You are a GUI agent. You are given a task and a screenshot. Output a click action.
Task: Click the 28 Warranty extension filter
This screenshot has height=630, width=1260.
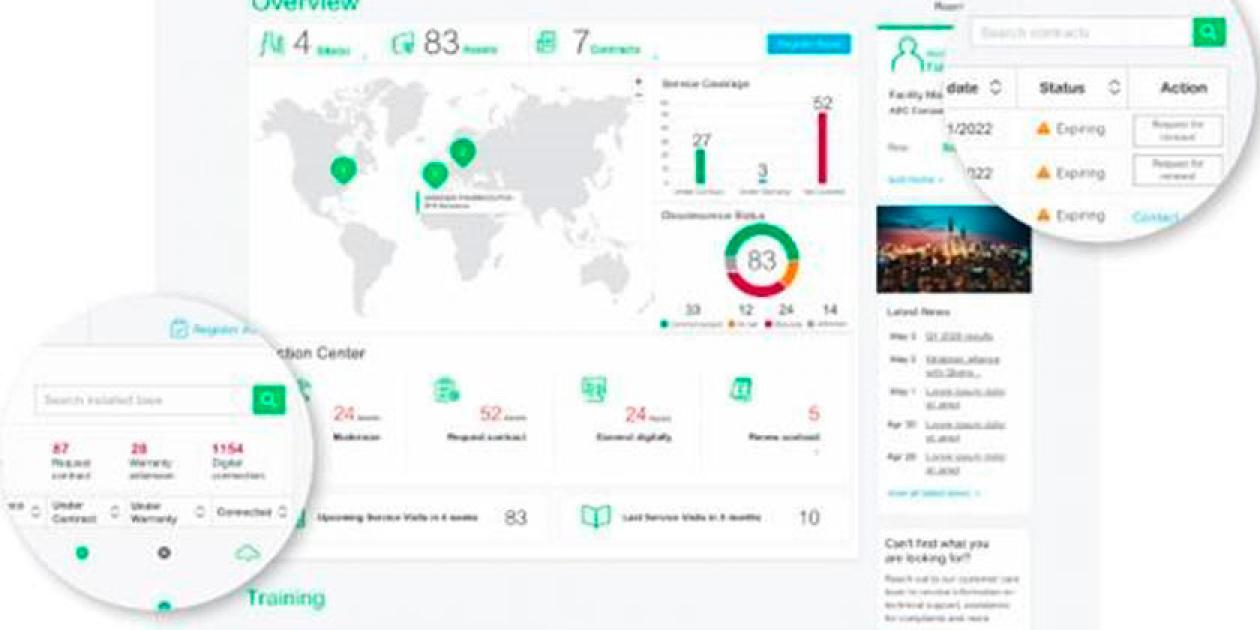coord(153,463)
